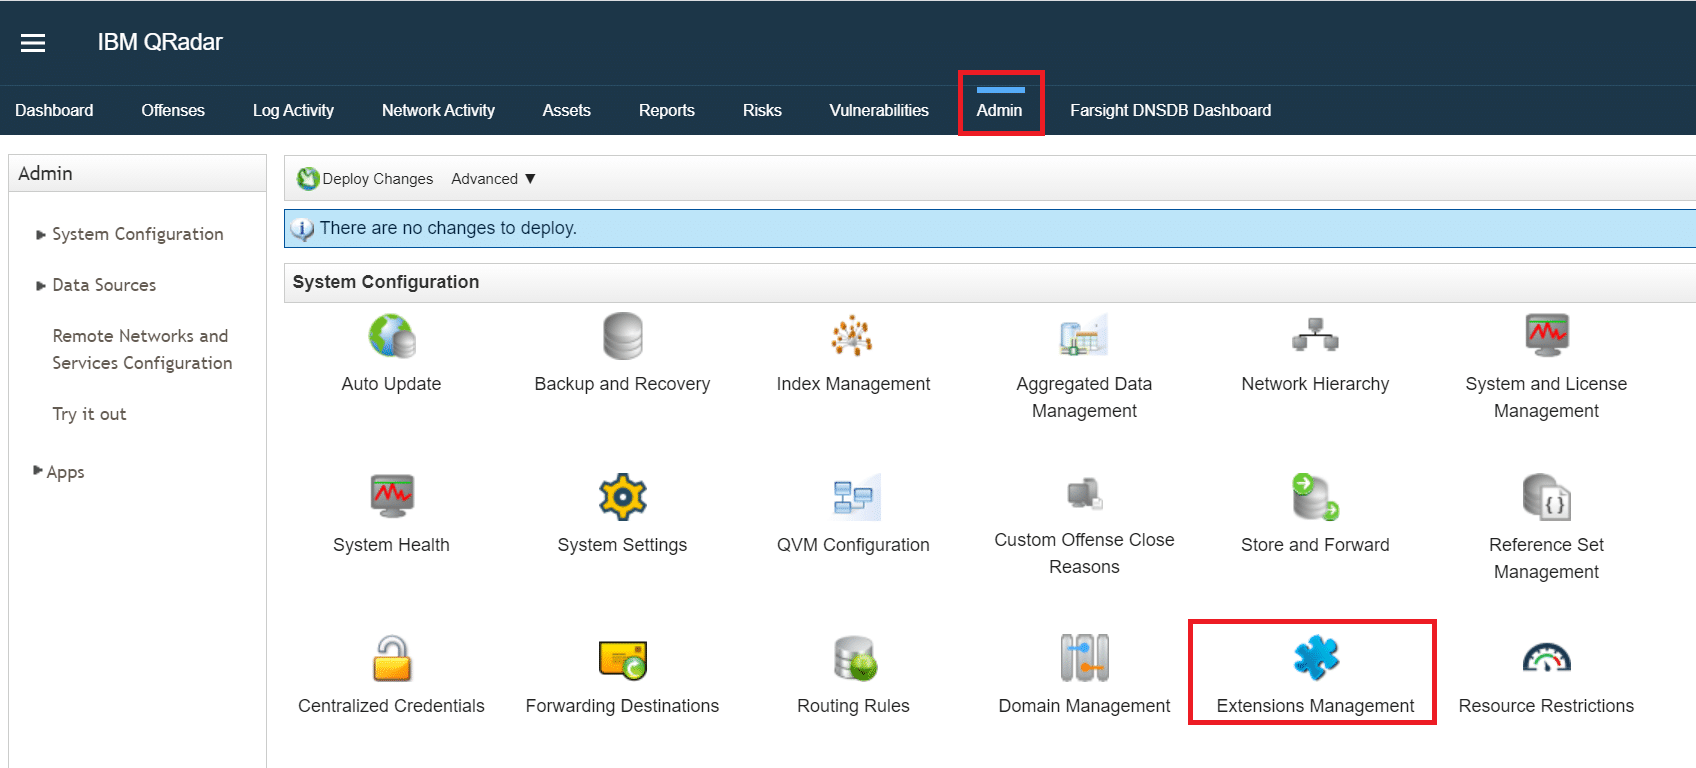Click the System Settings label
The height and width of the screenshot is (768, 1696).
click(622, 545)
